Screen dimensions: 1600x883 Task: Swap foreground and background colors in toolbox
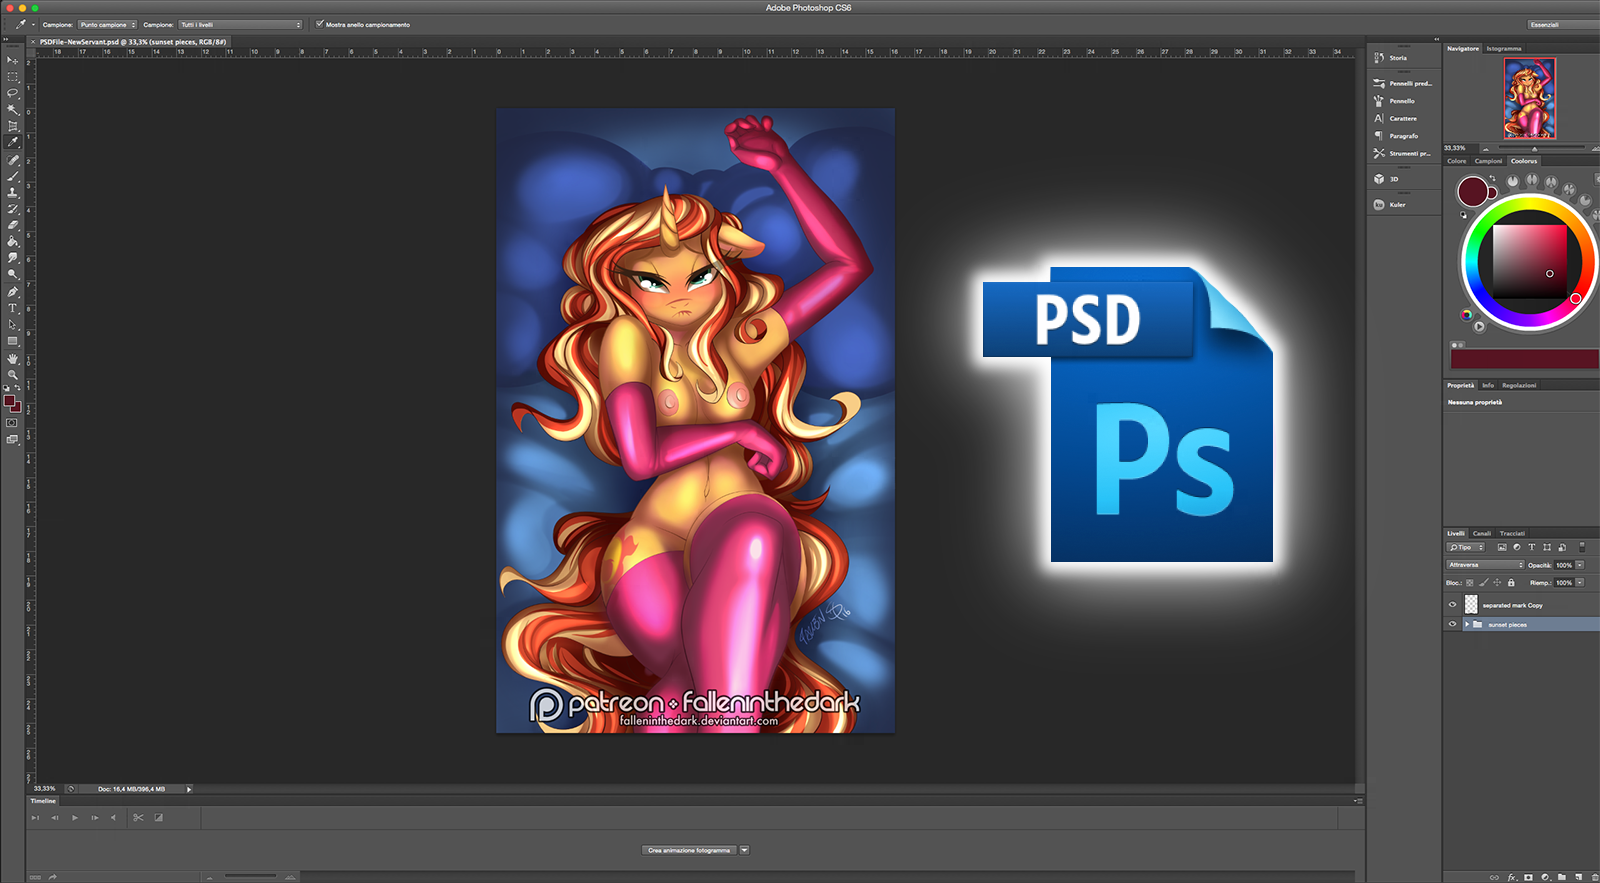coord(17,388)
